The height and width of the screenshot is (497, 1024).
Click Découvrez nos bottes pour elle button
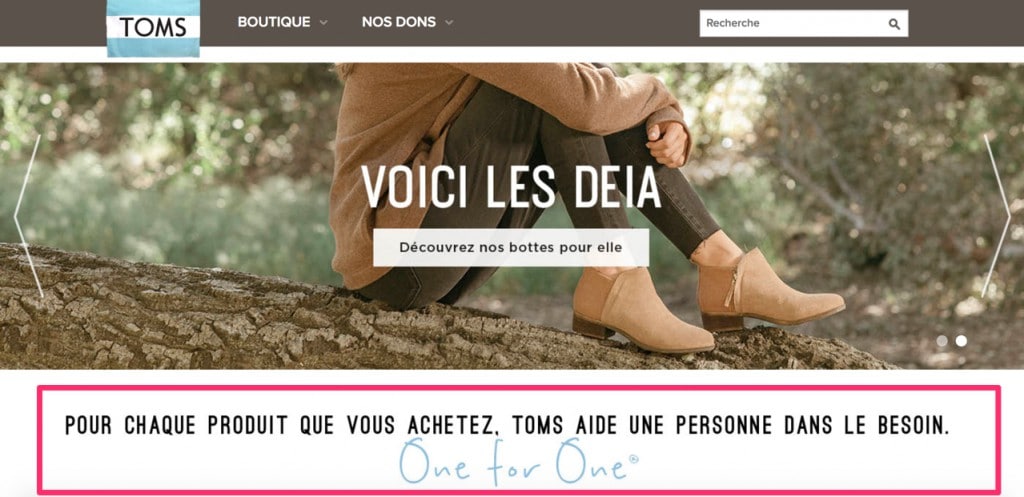tap(511, 248)
